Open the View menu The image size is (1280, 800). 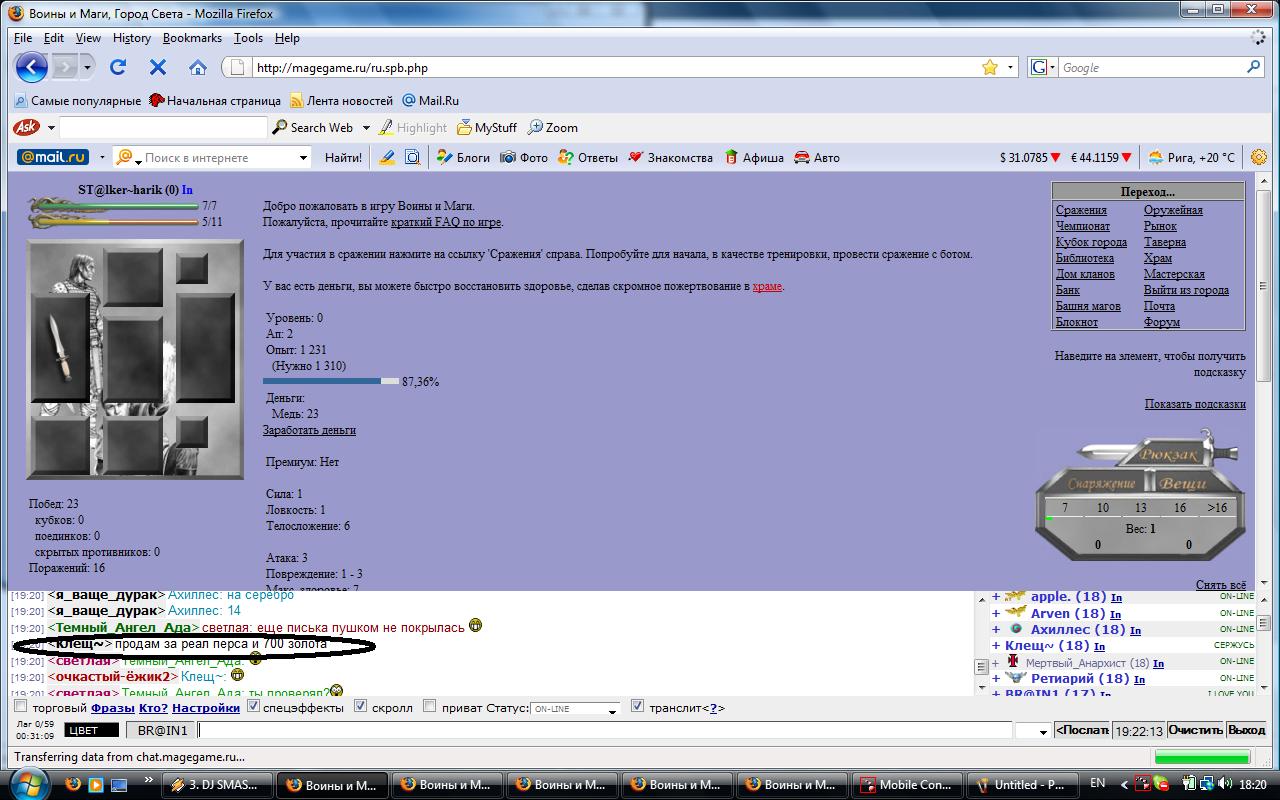click(x=88, y=38)
